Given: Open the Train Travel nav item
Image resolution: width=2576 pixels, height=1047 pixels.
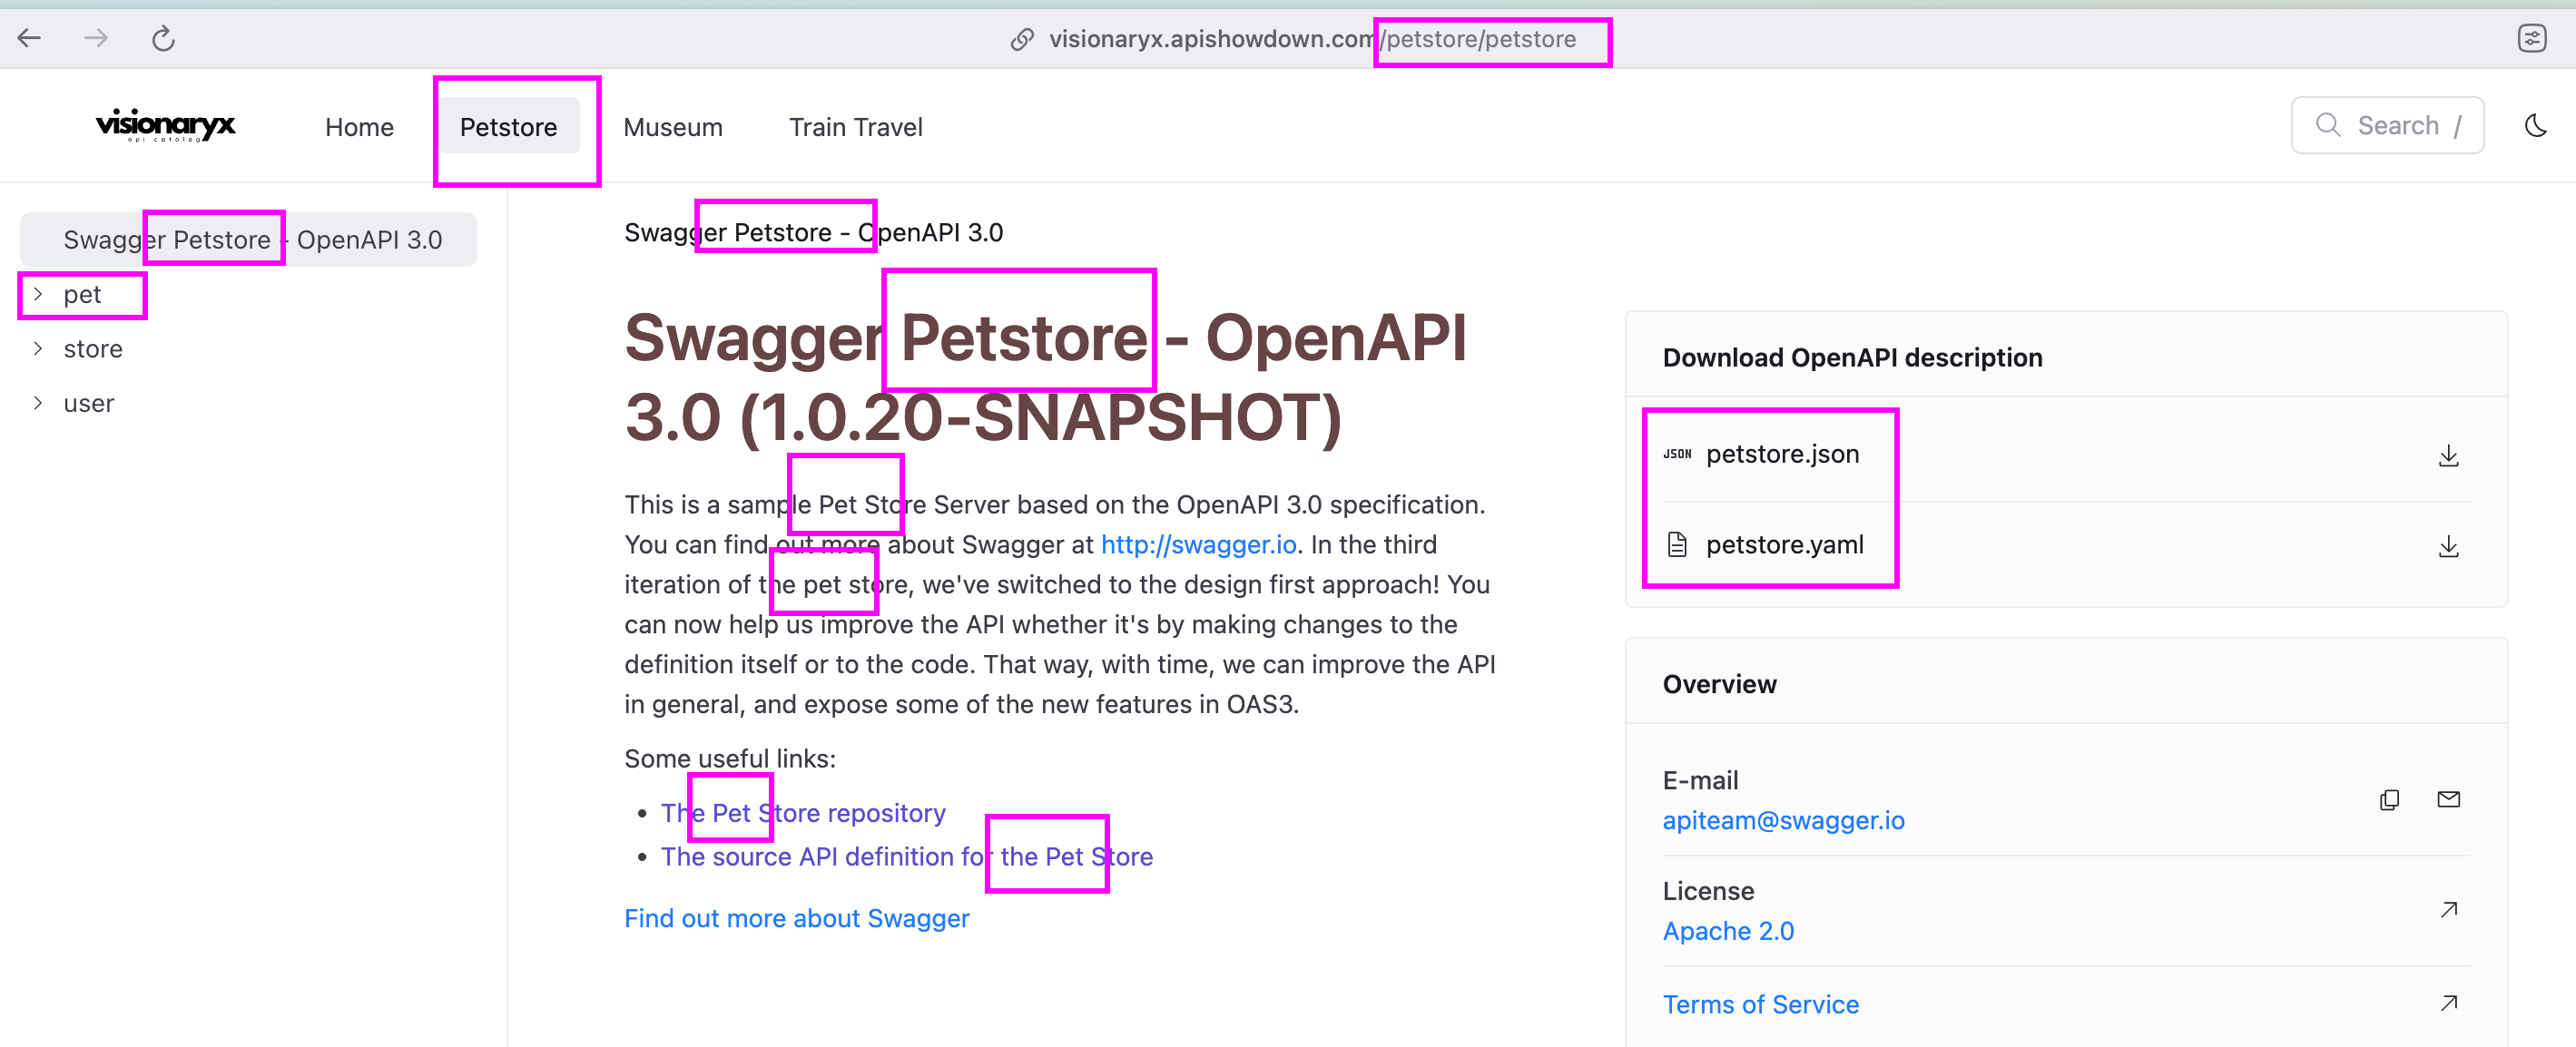Looking at the screenshot, I should pos(855,127).
